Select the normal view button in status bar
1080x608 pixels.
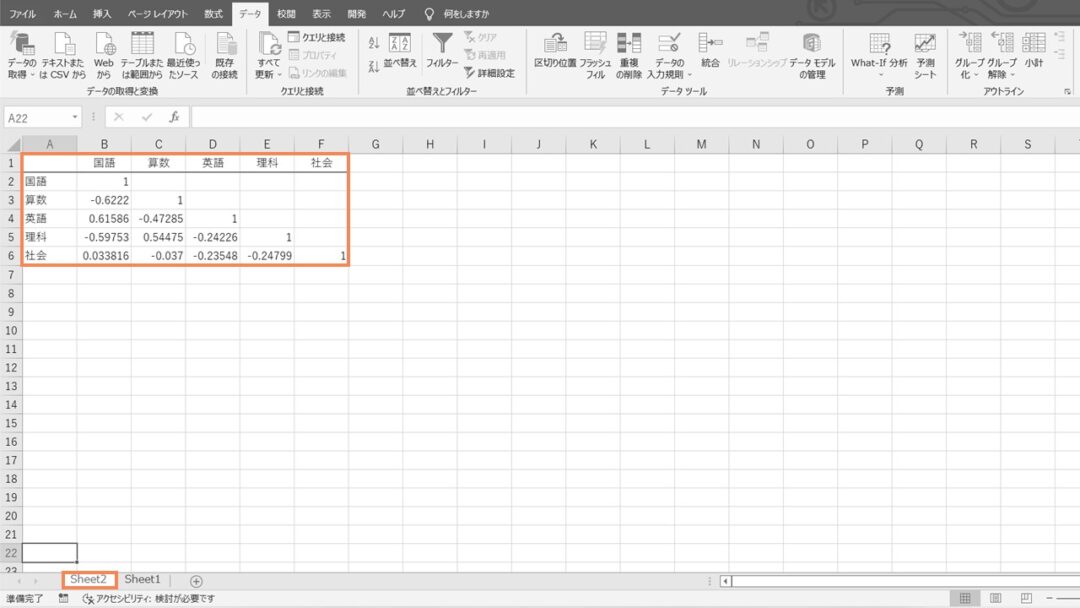966,598
